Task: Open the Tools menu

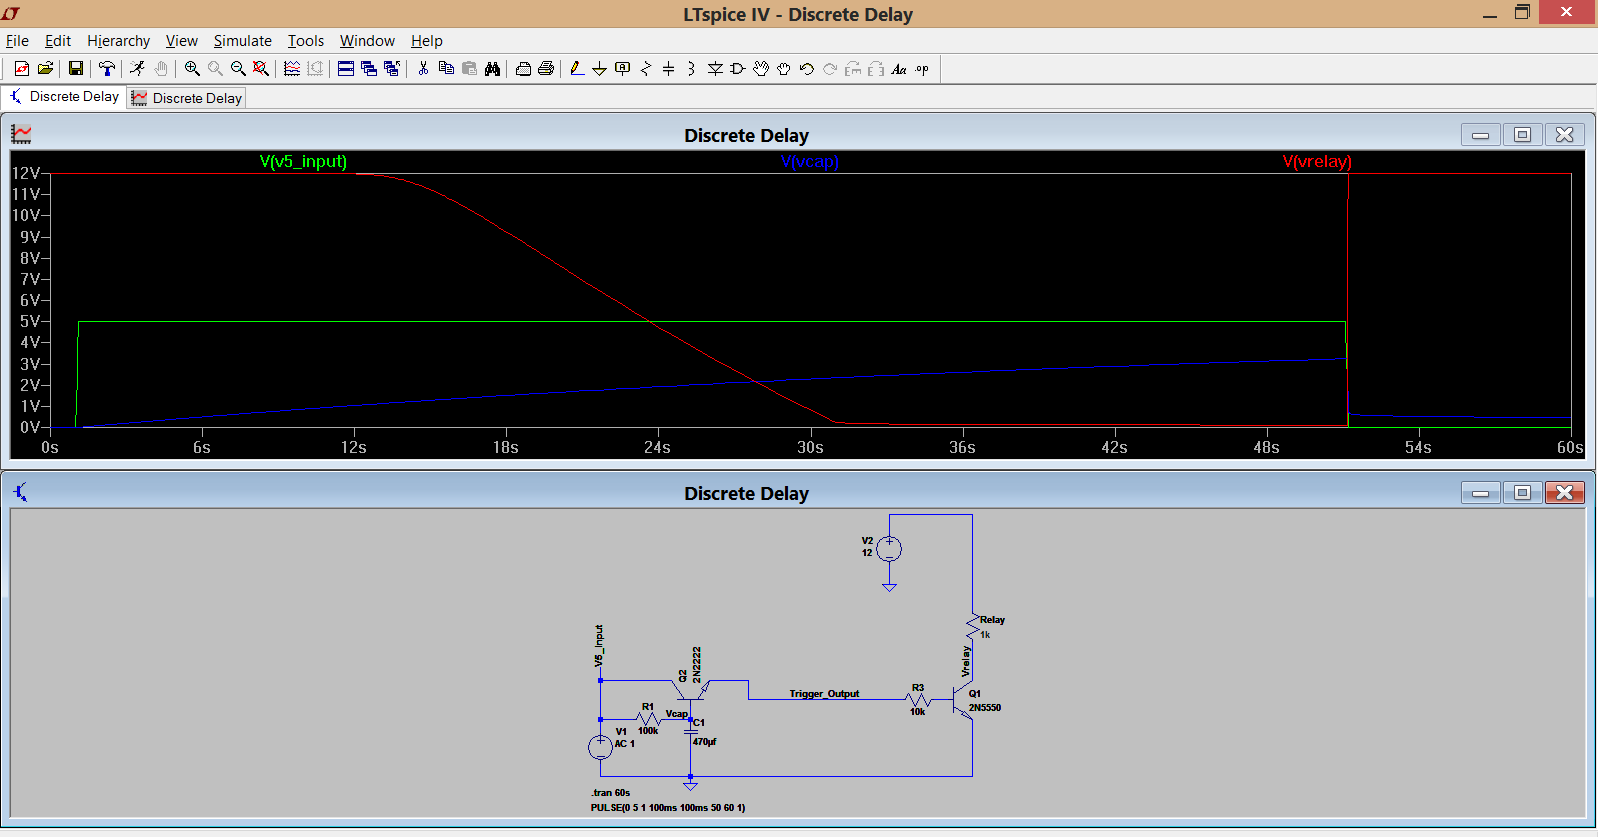Action: [x=306, y=41]
